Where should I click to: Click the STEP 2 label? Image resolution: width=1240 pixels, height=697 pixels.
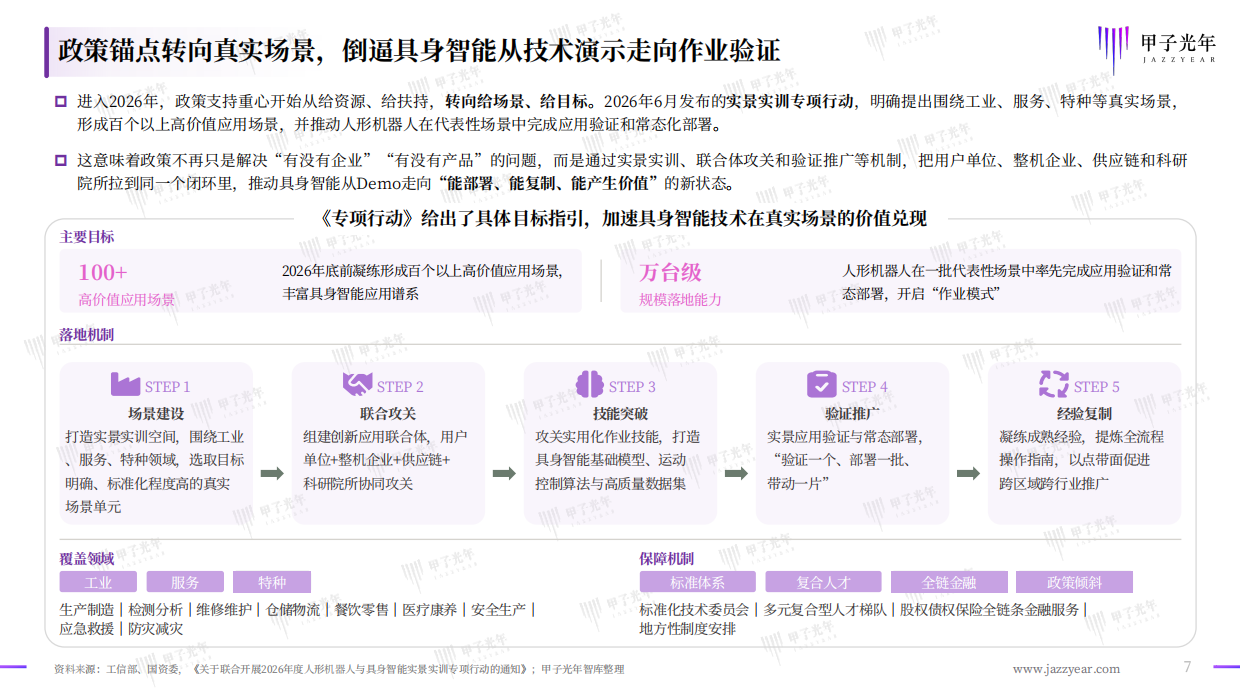(400, 387)
